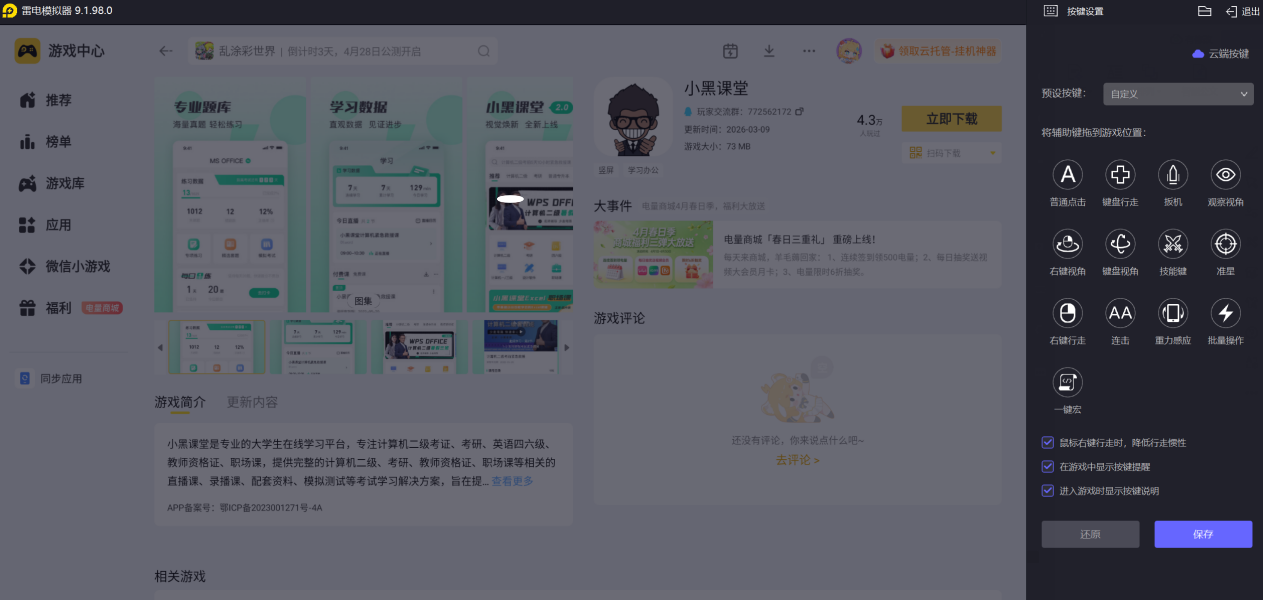This screenshot has height=600, width=1263.
Task: Select the 一键宏 macro icon
Action: 1068,382
